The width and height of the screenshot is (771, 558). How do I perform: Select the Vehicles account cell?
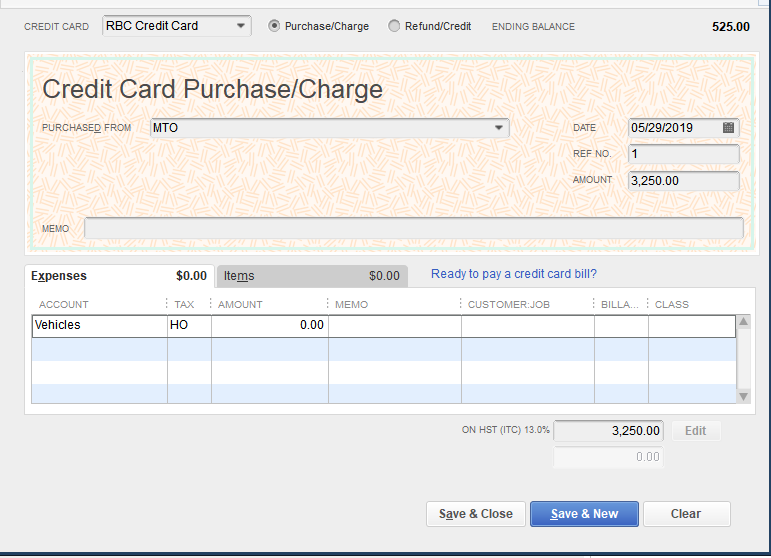click(99, 325)
